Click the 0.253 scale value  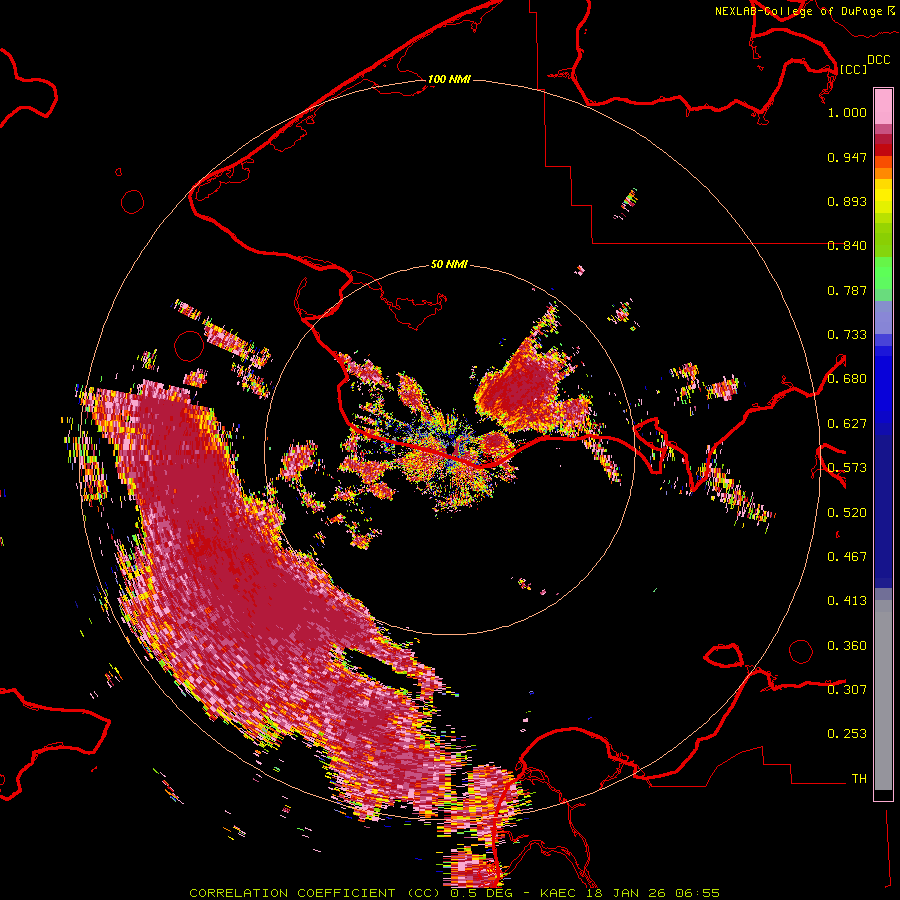click(x=847, y=734)
